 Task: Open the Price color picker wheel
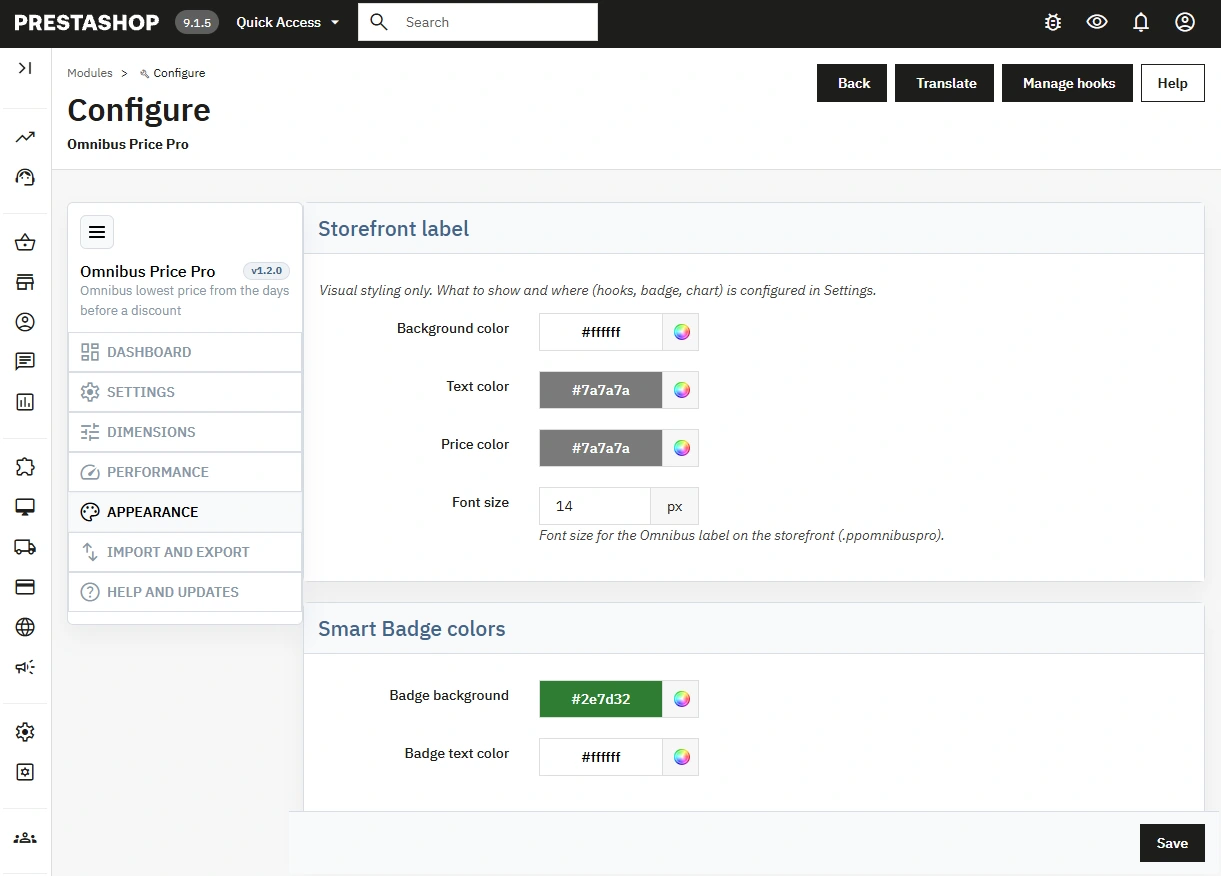681,448
